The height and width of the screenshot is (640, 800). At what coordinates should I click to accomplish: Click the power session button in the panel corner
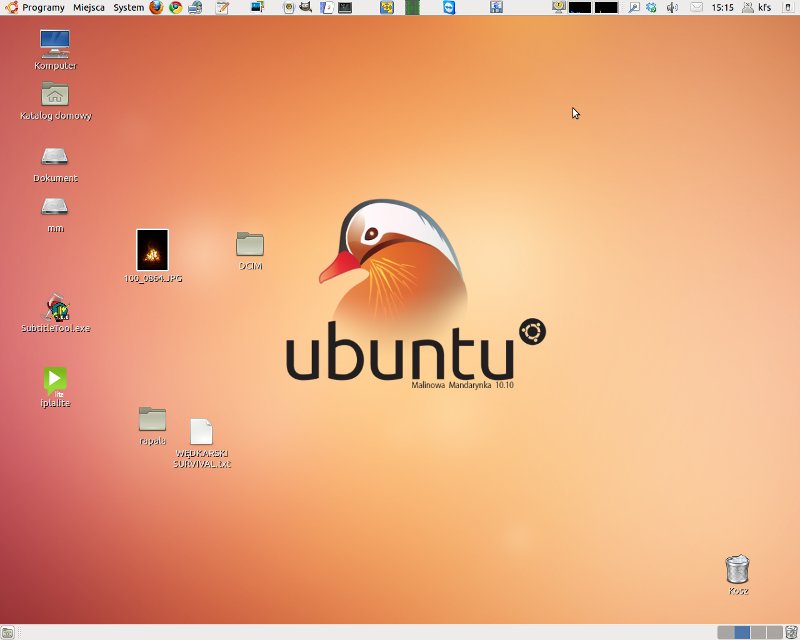[x=788, y=8]
